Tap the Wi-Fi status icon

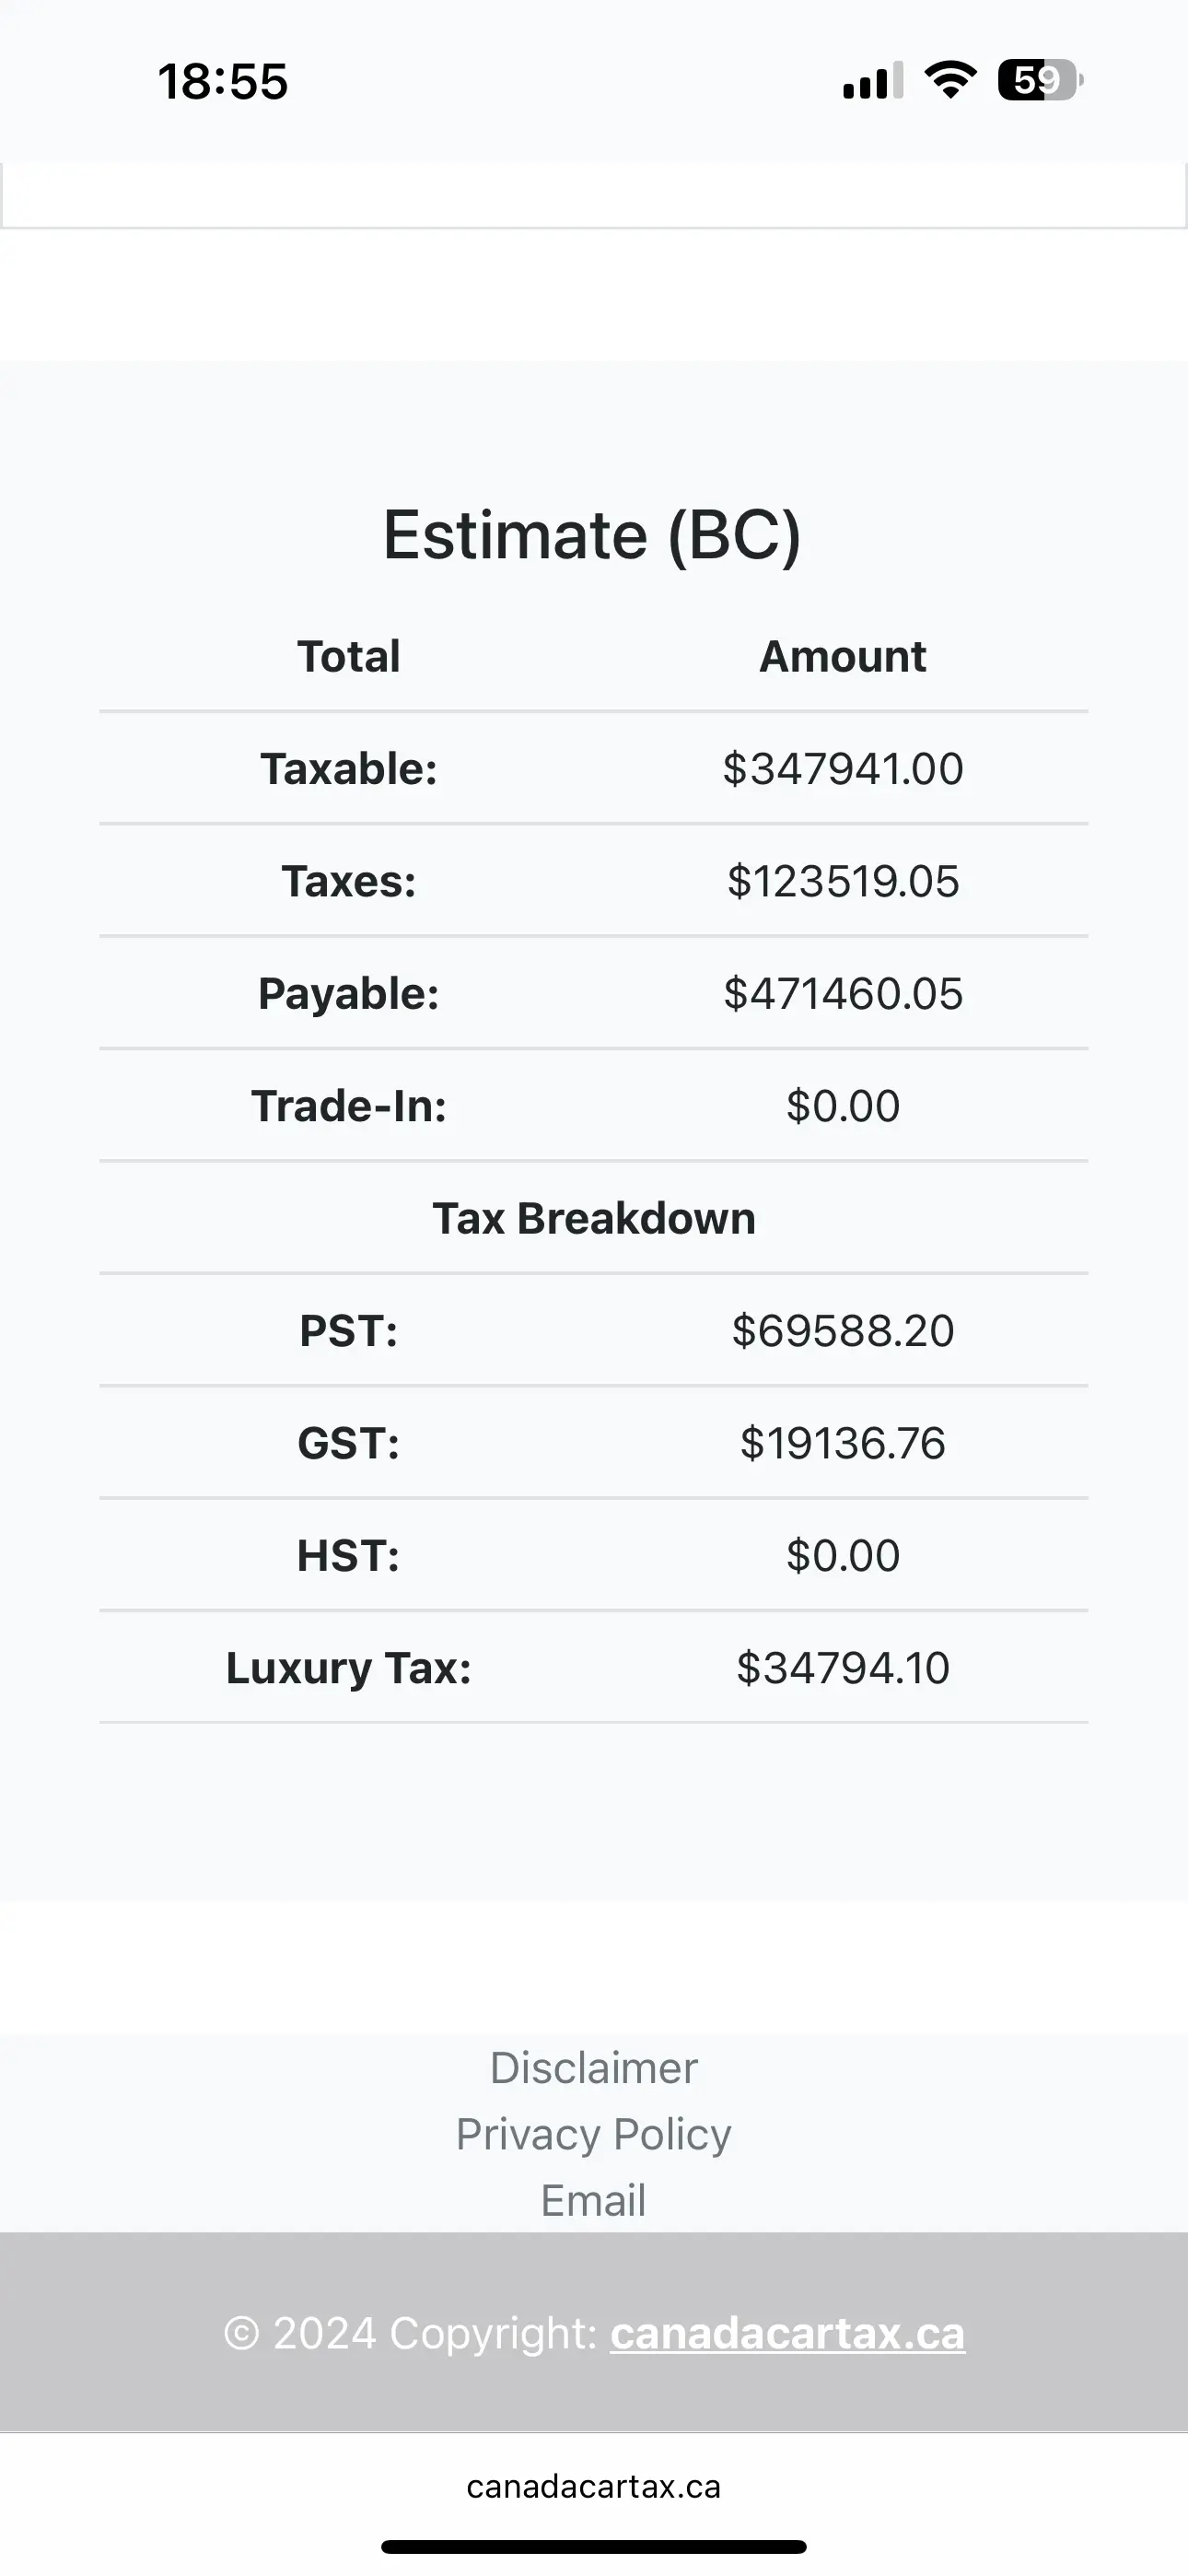point(950,80)
